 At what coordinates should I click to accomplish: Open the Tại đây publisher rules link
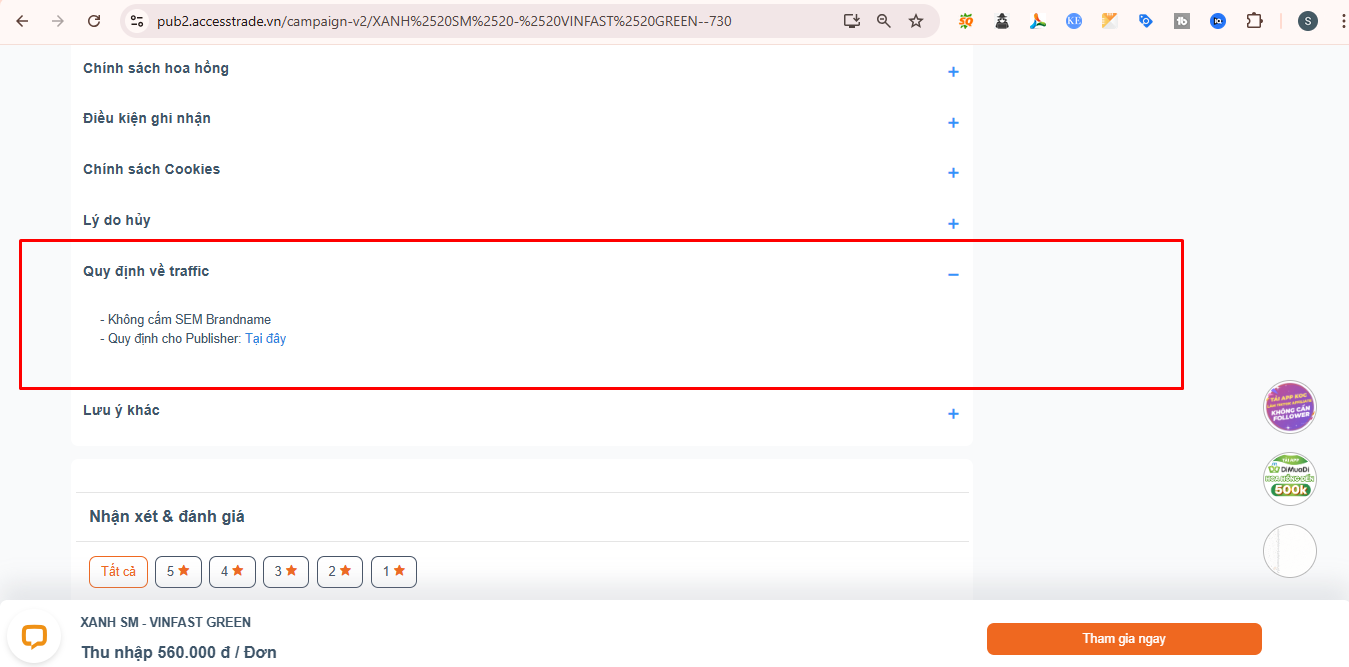point(266,339)
